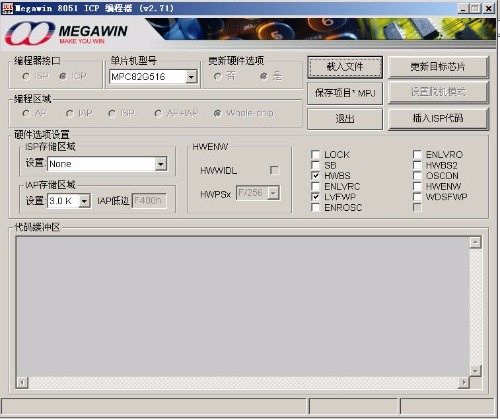The image size is (500, 419).
Task: Click the 载入文件 (Load File) button
Action: pyautogui.click(x=345, y=67)
